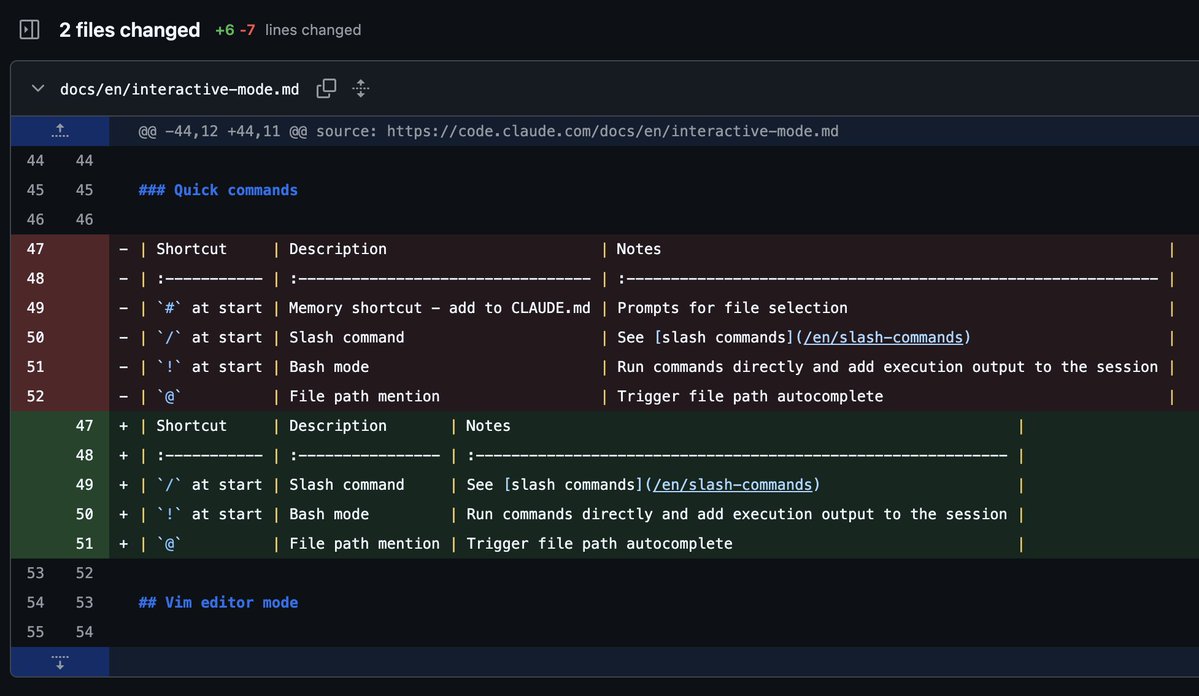
Task: Expand hidden lines below line 55
Action: coord(60,662)
